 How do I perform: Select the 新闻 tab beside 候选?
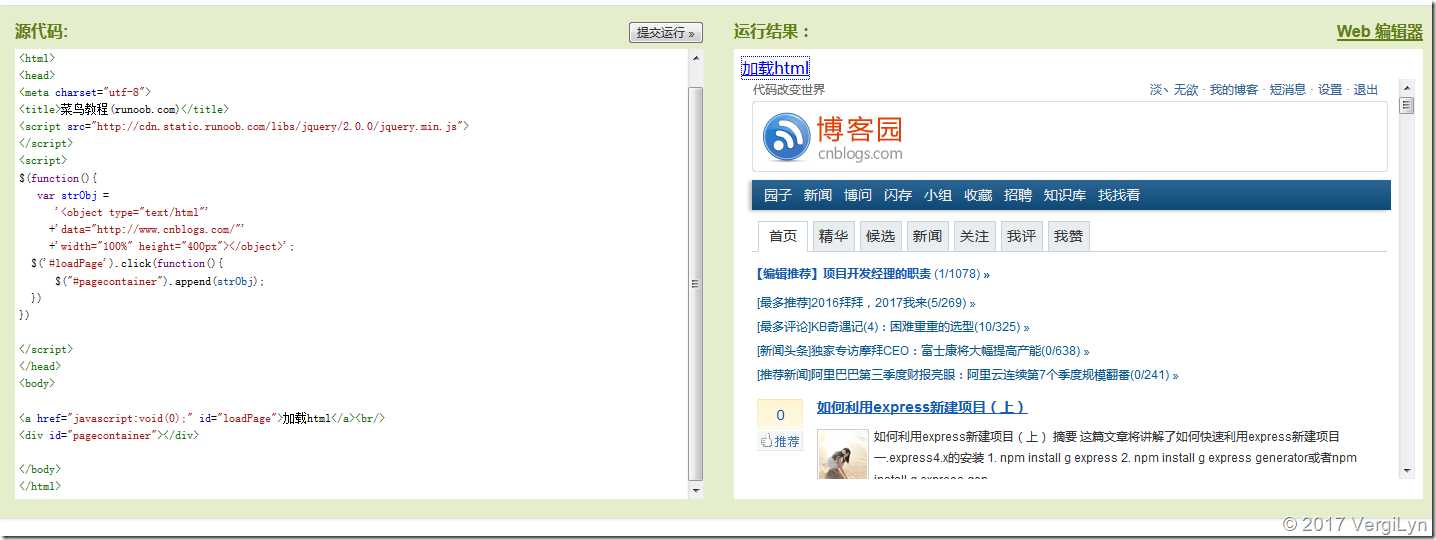927,236
